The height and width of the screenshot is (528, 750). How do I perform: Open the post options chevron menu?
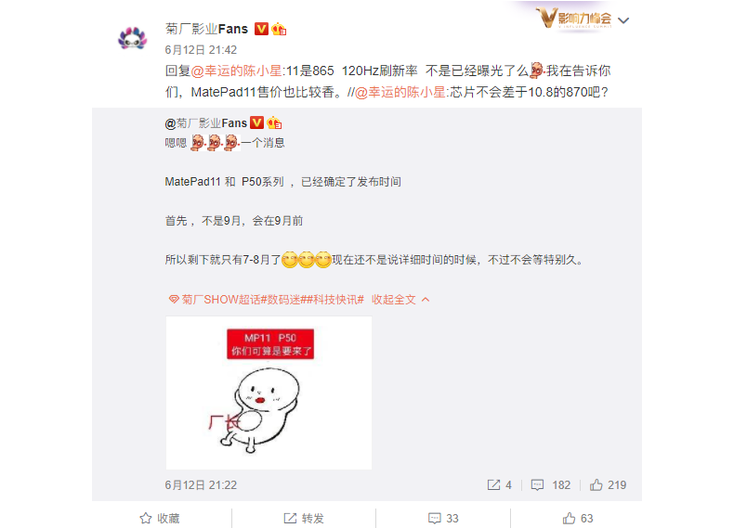coord(623,21)
